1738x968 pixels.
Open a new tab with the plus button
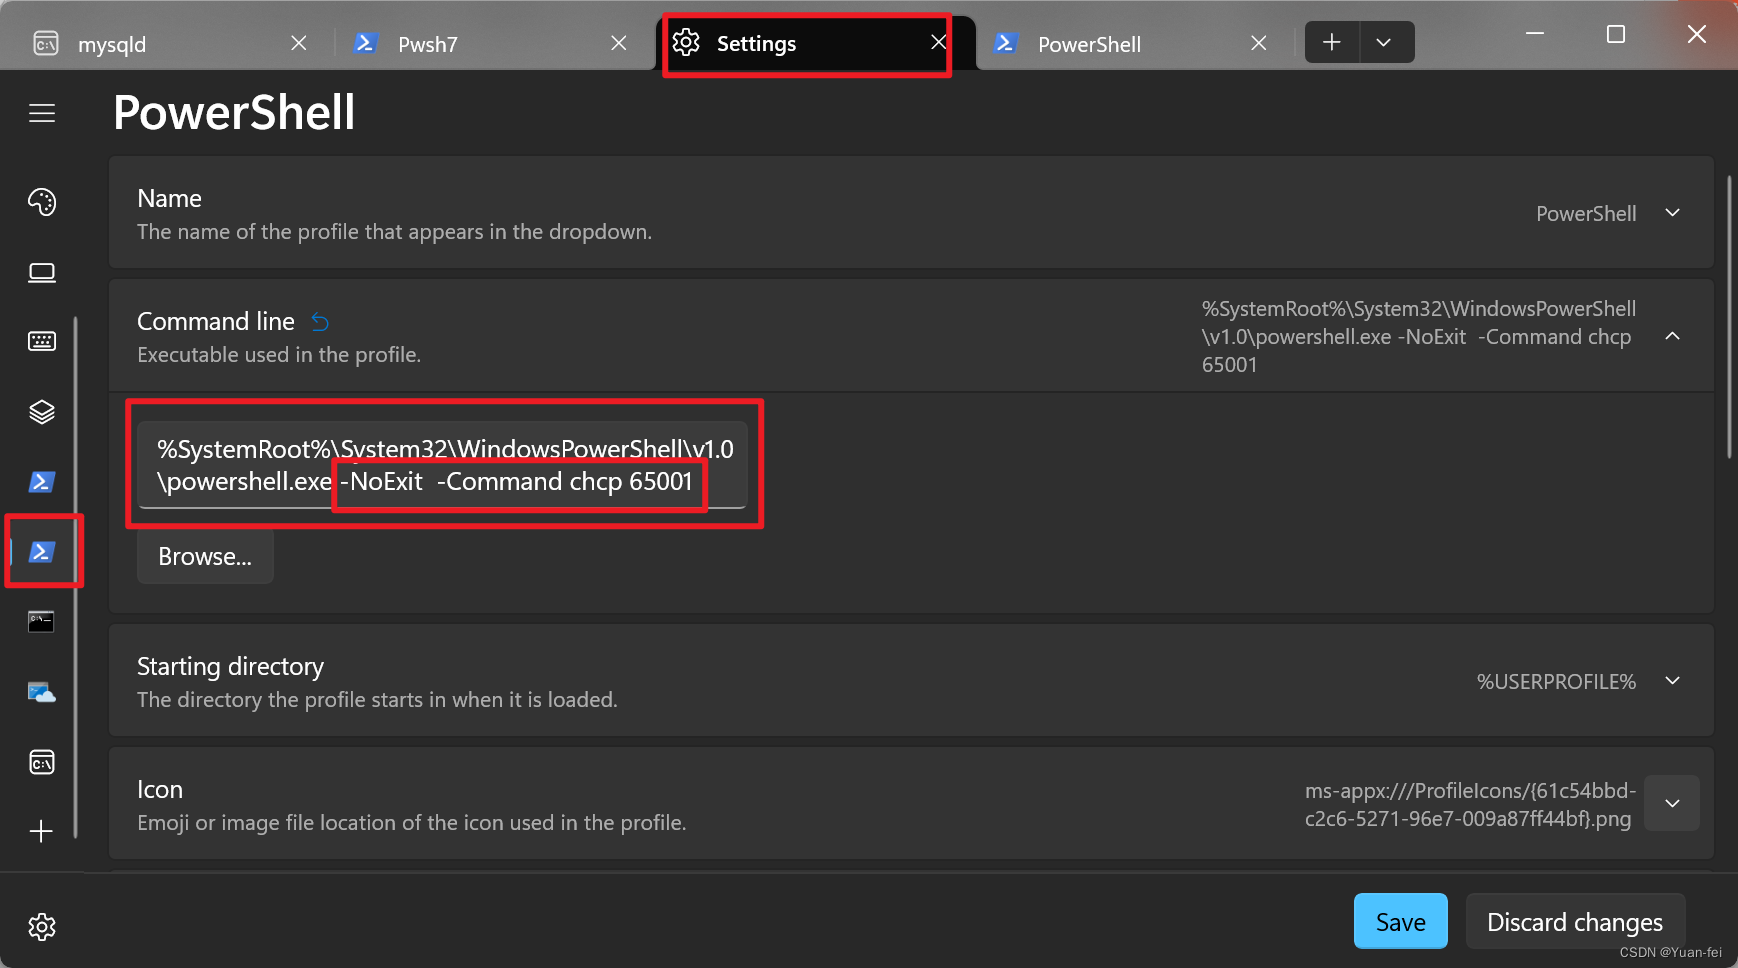1332,42
